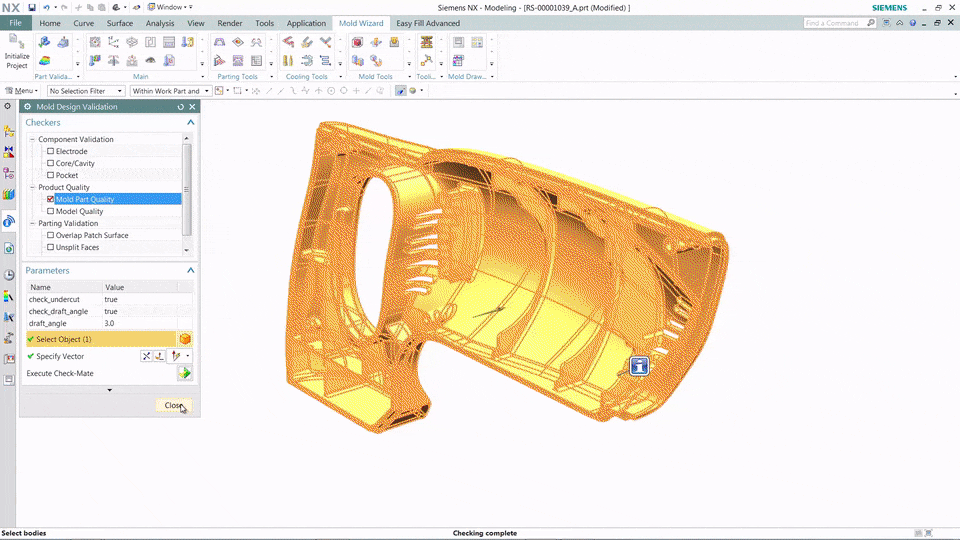Open the vector type dropdown arrow
The height and width of the screenshot is (540, 960).
click(x=188, y=356)
